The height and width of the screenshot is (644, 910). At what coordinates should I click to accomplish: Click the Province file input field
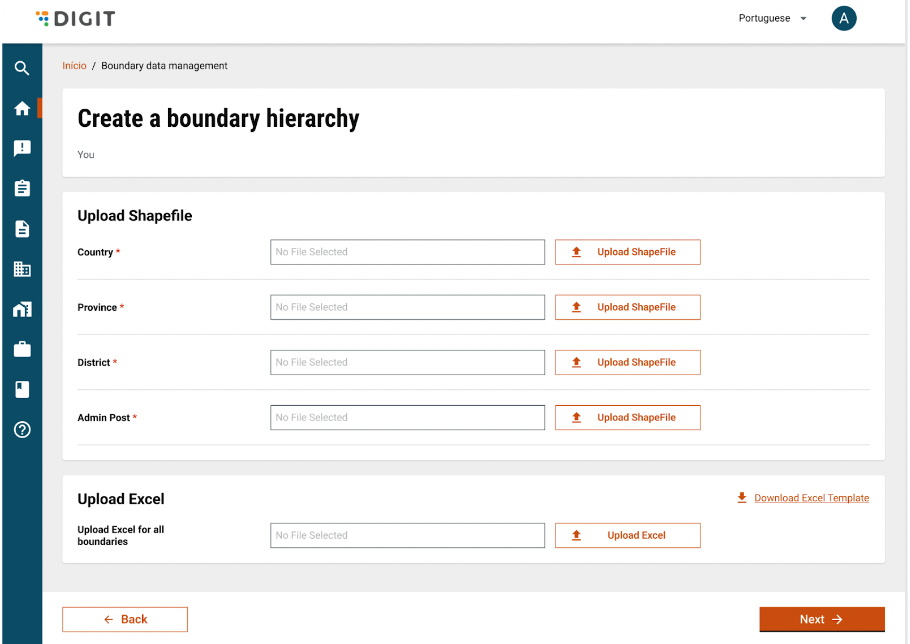(x=407, y=307)
